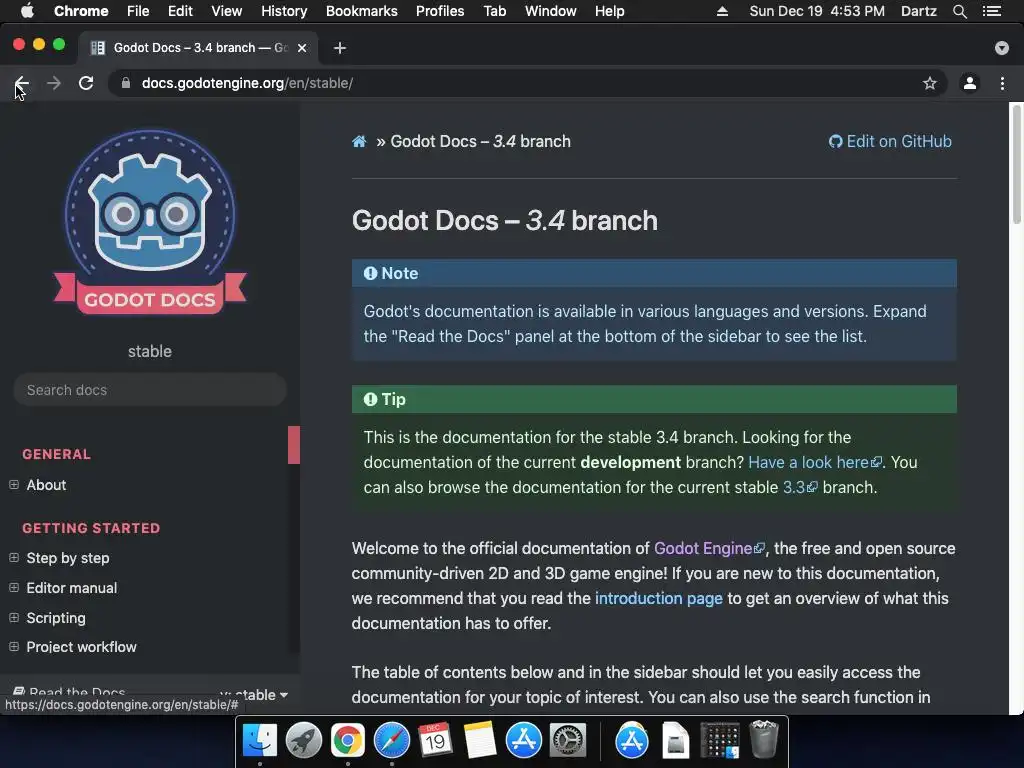Image resolution: width=1024 pixels, height=768 pixels.
Task: Open Notes from the Dock
Action: (480, 740)
